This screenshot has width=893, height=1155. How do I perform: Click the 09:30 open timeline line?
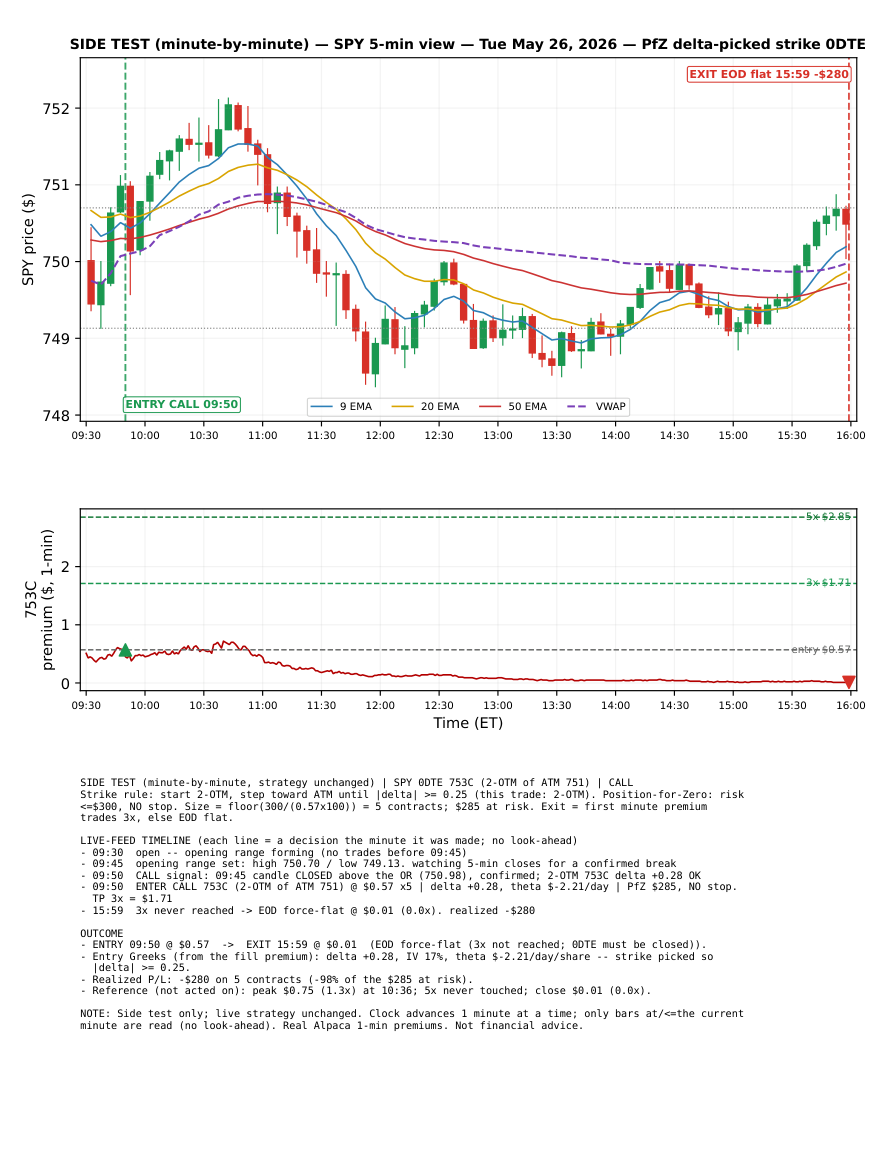coord(273,852)
